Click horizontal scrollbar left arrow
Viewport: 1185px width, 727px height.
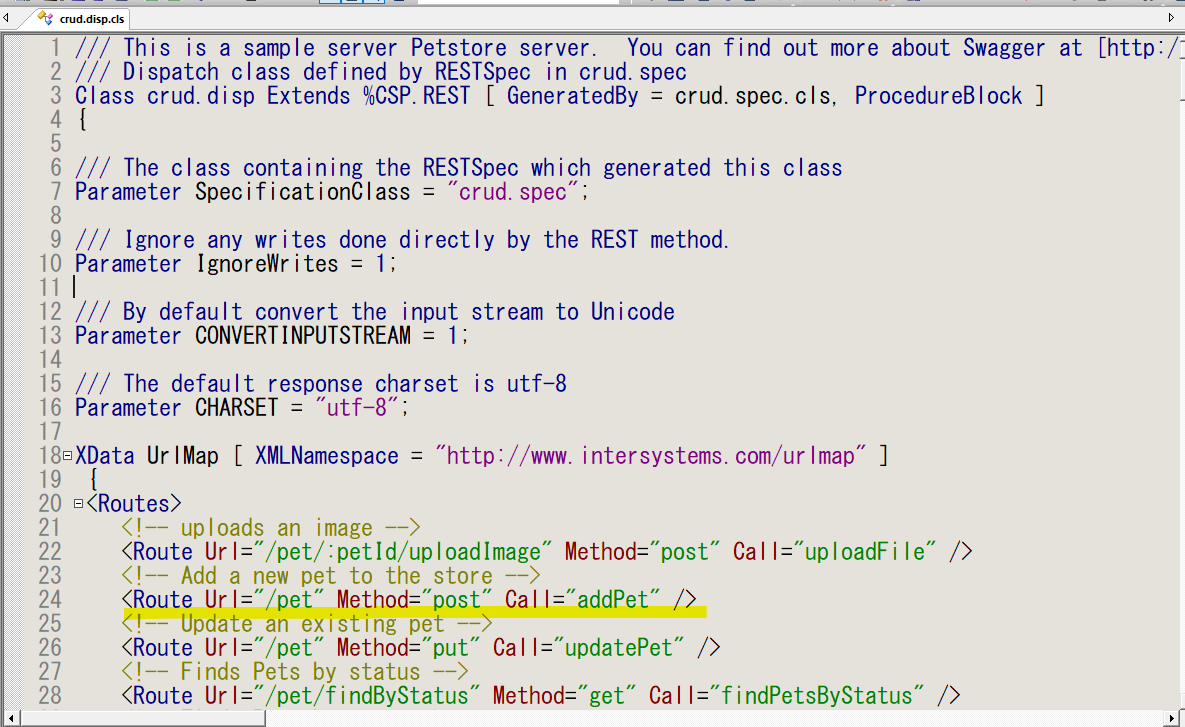(x=11, y=718)
